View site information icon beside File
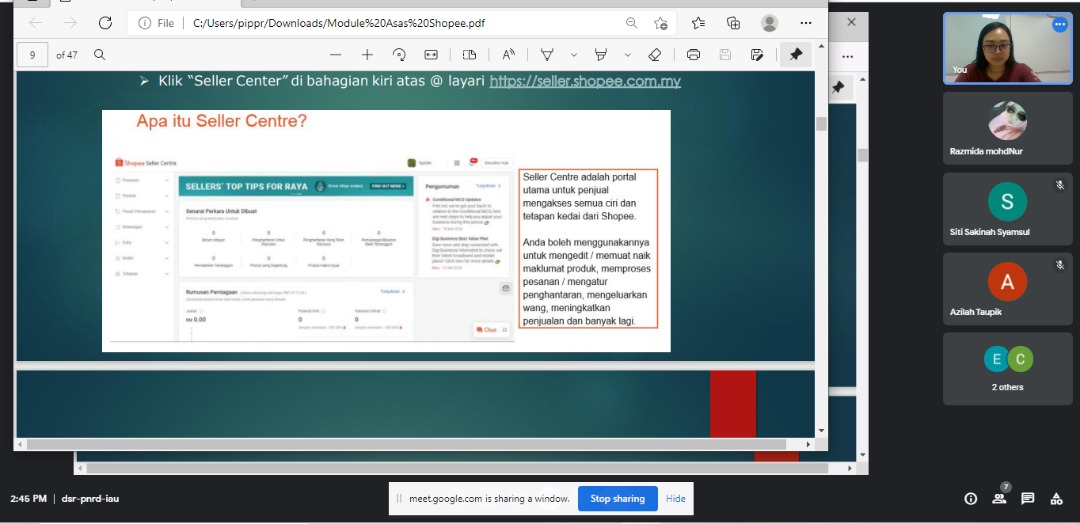 [x=145, y=23]
